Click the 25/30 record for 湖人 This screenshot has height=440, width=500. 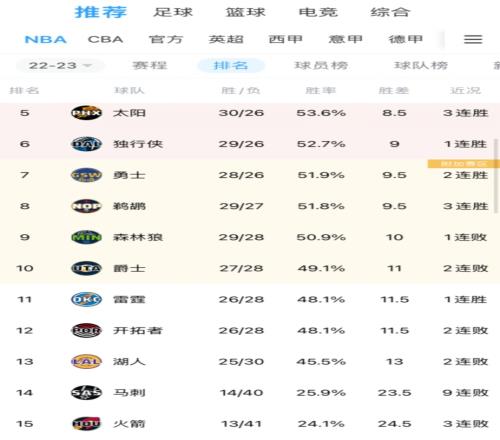click(x=241, y=362)
